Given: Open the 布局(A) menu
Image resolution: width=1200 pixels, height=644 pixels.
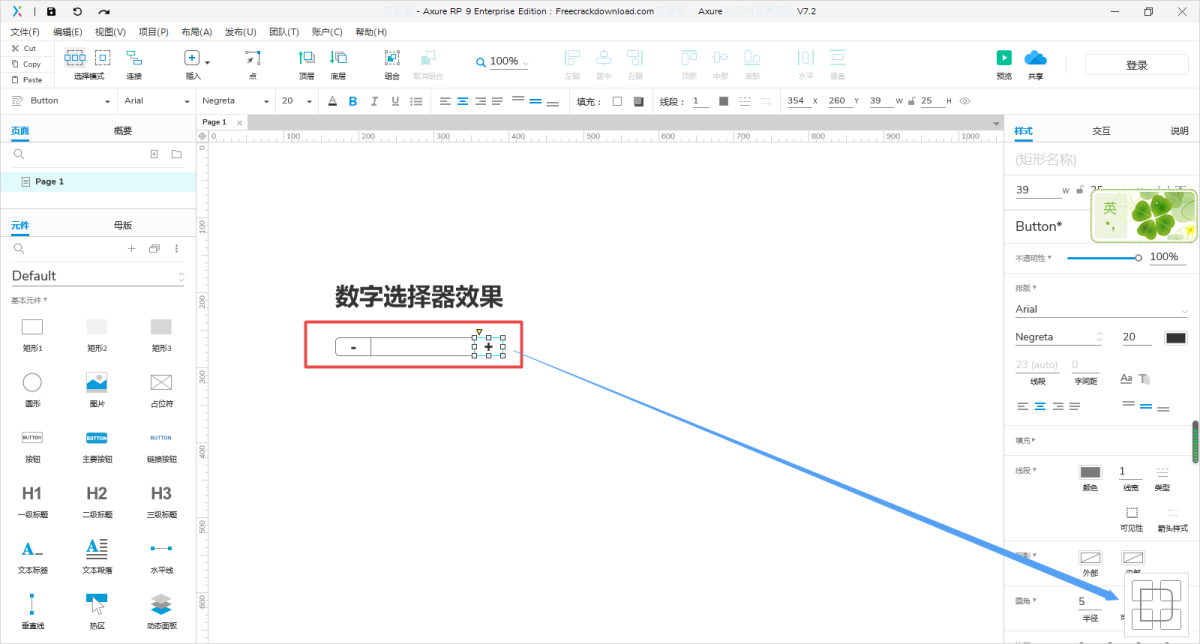Looking at the screenshot, I should [x=196, y=32].
